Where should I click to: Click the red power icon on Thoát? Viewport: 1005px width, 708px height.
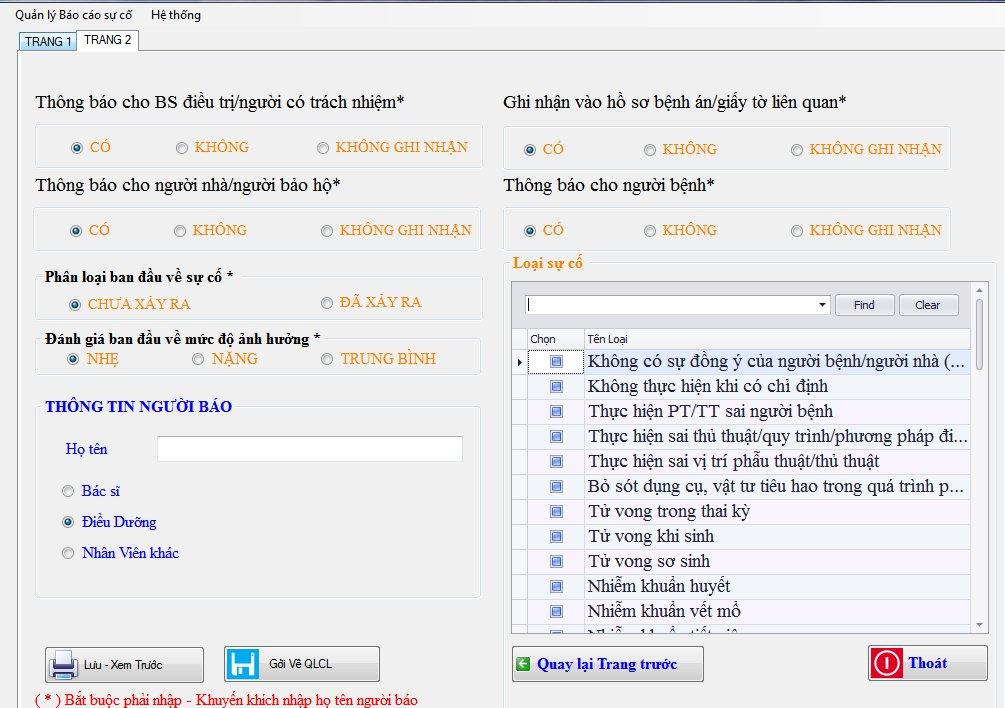[887, 663]
